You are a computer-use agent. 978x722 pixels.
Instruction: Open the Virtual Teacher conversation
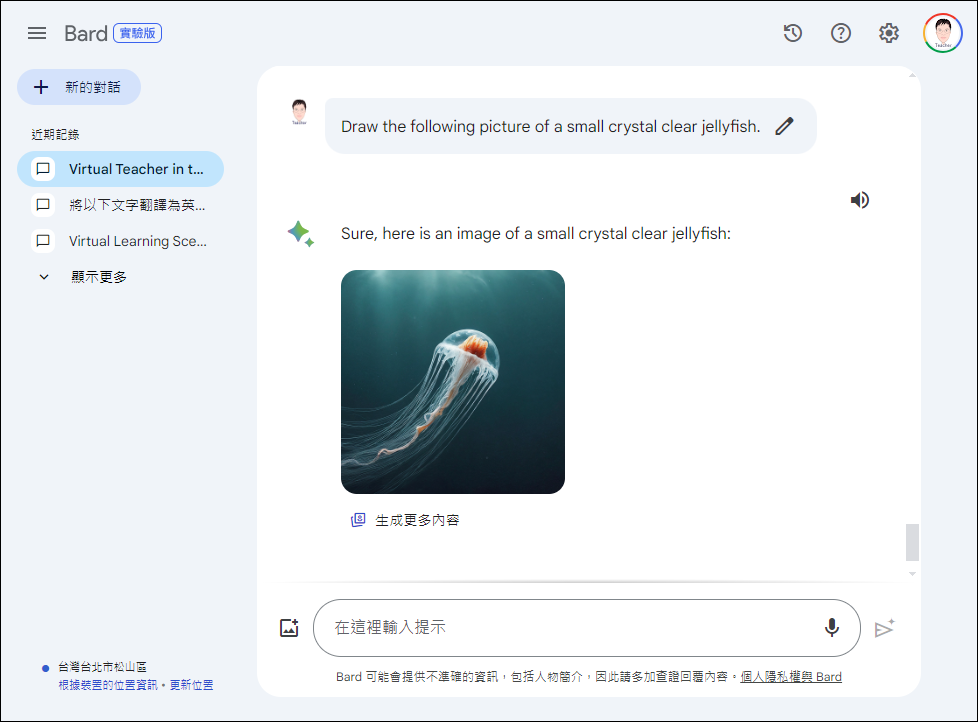[x=120, y=169]
